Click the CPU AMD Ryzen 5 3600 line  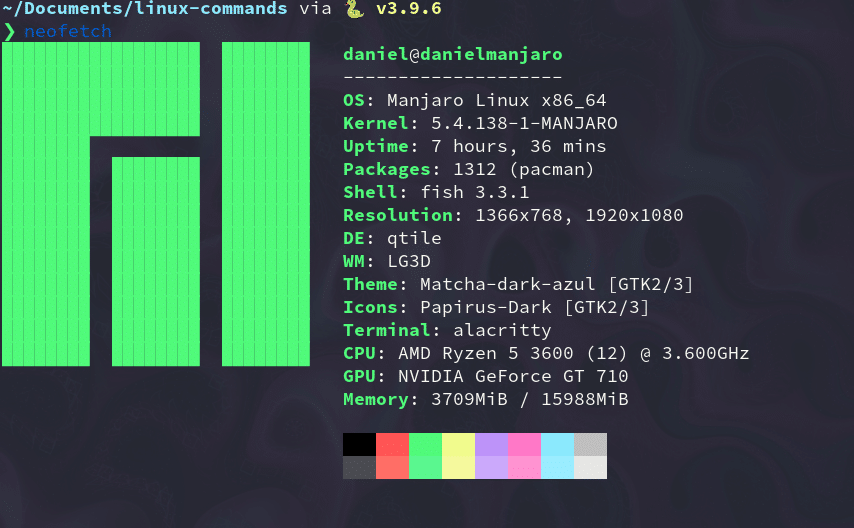tap(546, 354)
